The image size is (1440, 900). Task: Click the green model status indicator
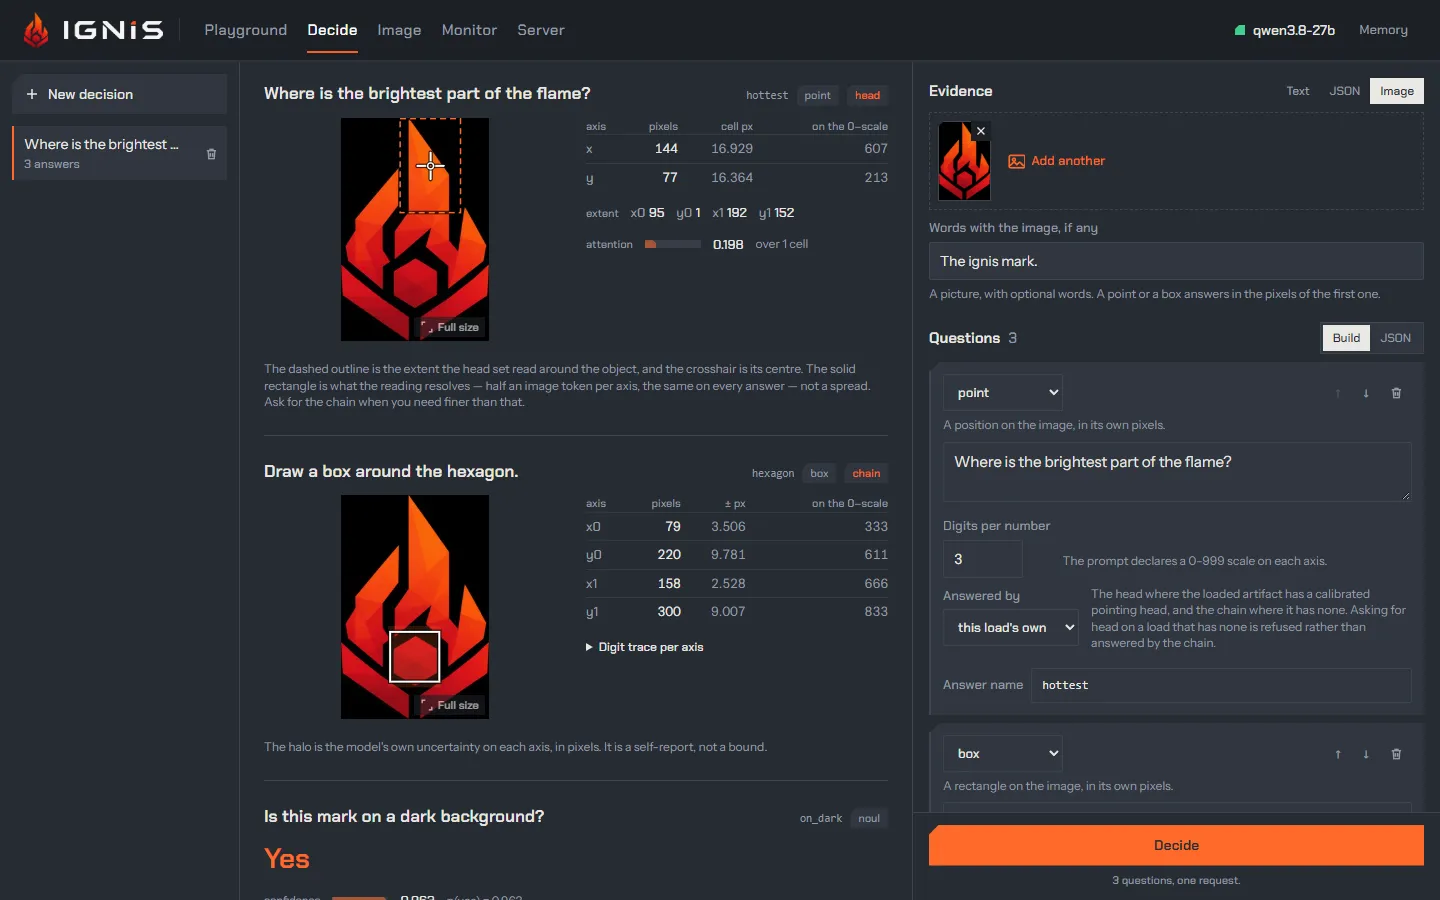pyautogui.click(x=1240, y=30)
